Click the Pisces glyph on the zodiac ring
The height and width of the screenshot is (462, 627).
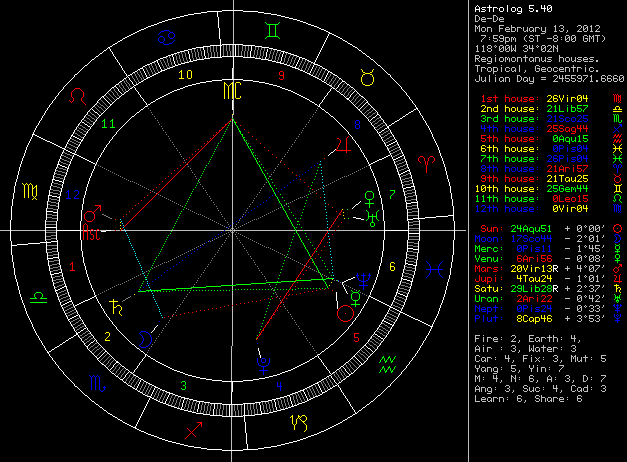[437, 270]
